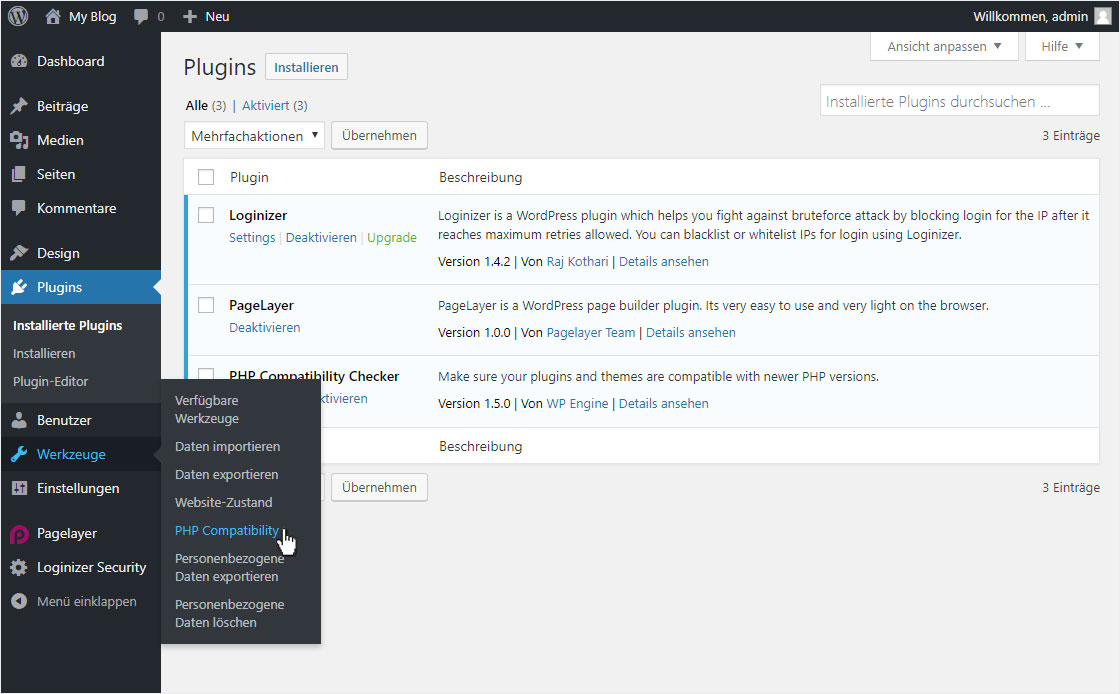Screen dimensions: 1120x694
Task: Open Website-Zustand from the submenu
Action: 224,503
